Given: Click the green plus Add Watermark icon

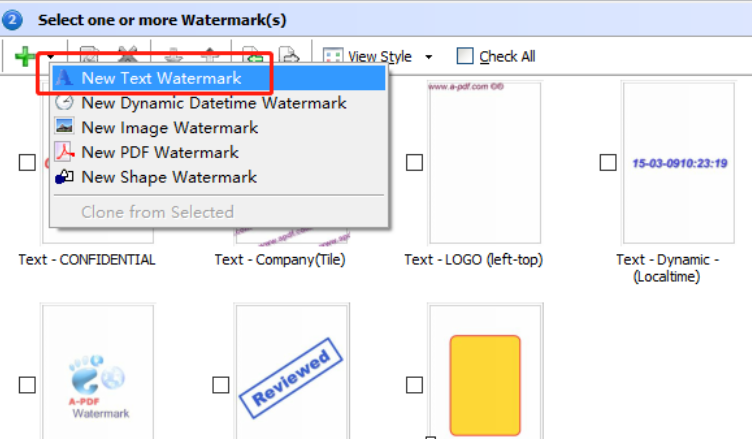Looking at the screenshot, I should (x=23, y=57).
